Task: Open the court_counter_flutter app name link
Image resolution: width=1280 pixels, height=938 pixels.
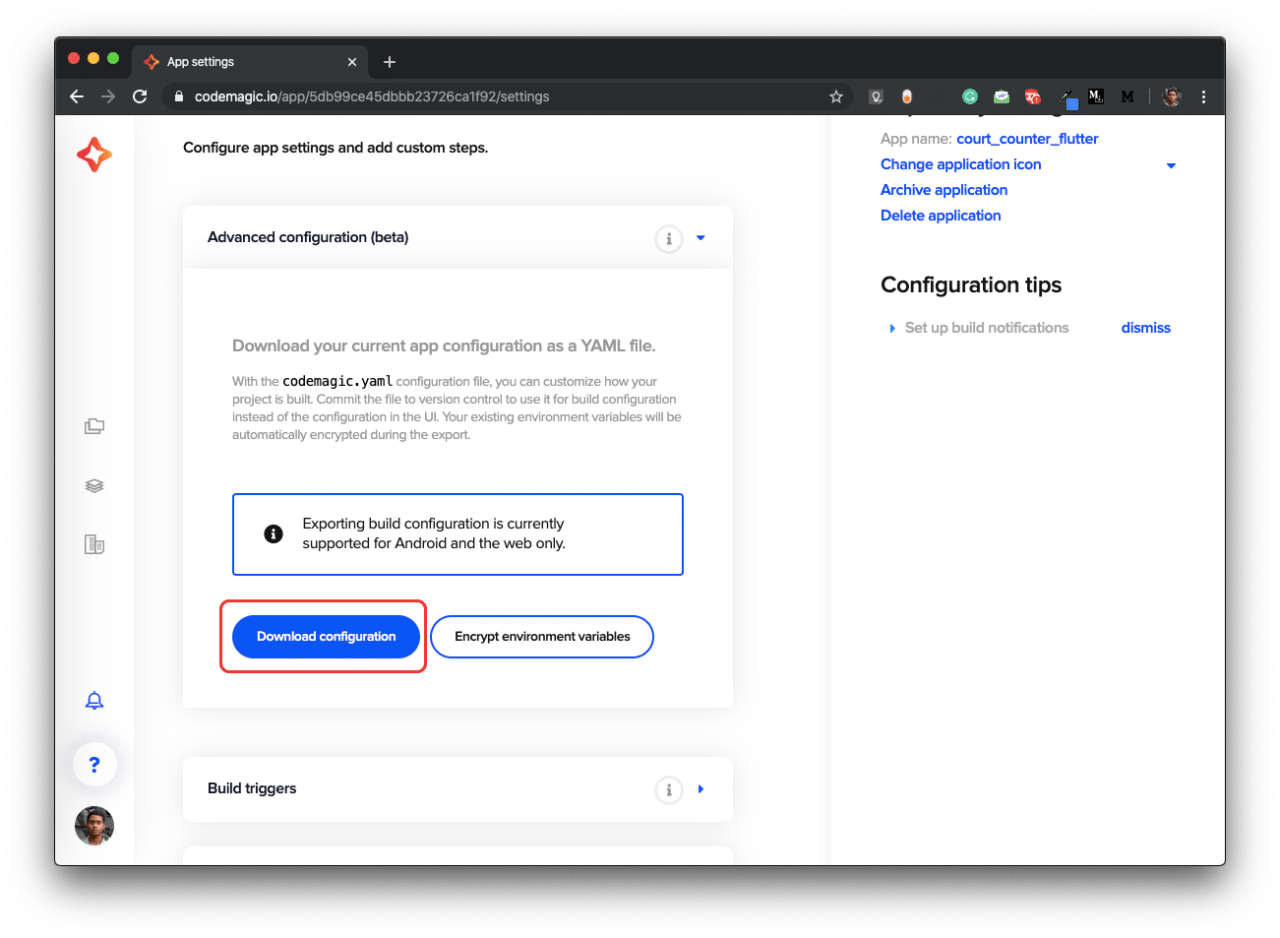Action: 1027,139
